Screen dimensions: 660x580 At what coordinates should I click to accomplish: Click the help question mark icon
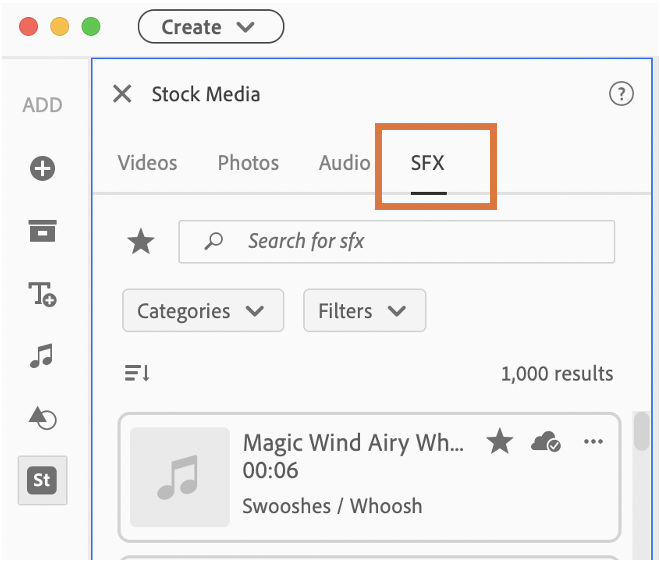[621, 94]
